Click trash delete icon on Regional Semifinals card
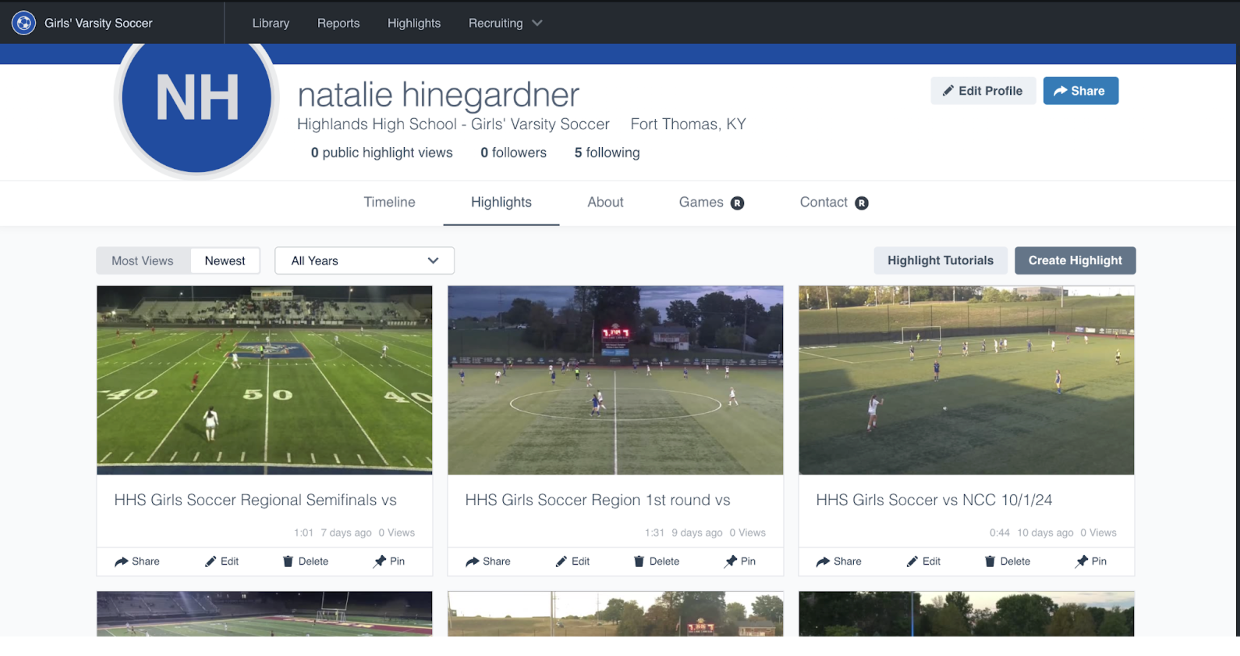 click(288, 561)
